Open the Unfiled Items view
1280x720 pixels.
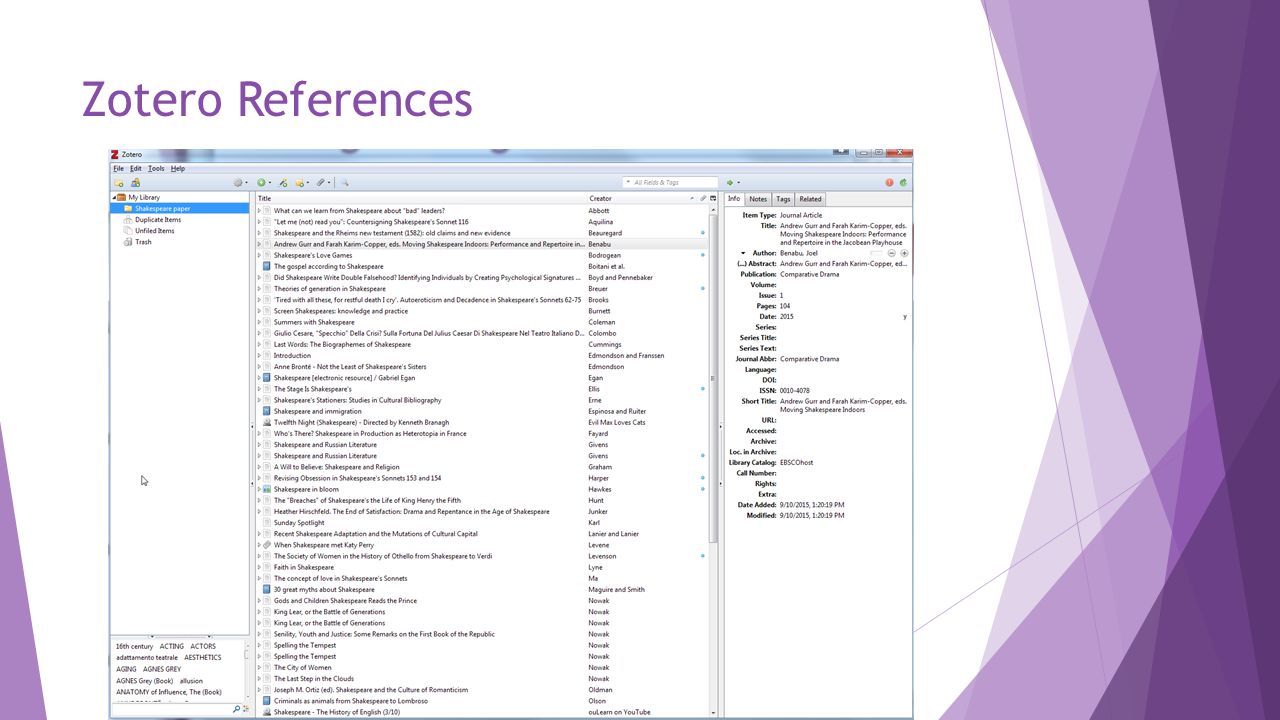(x=154, y=231)
